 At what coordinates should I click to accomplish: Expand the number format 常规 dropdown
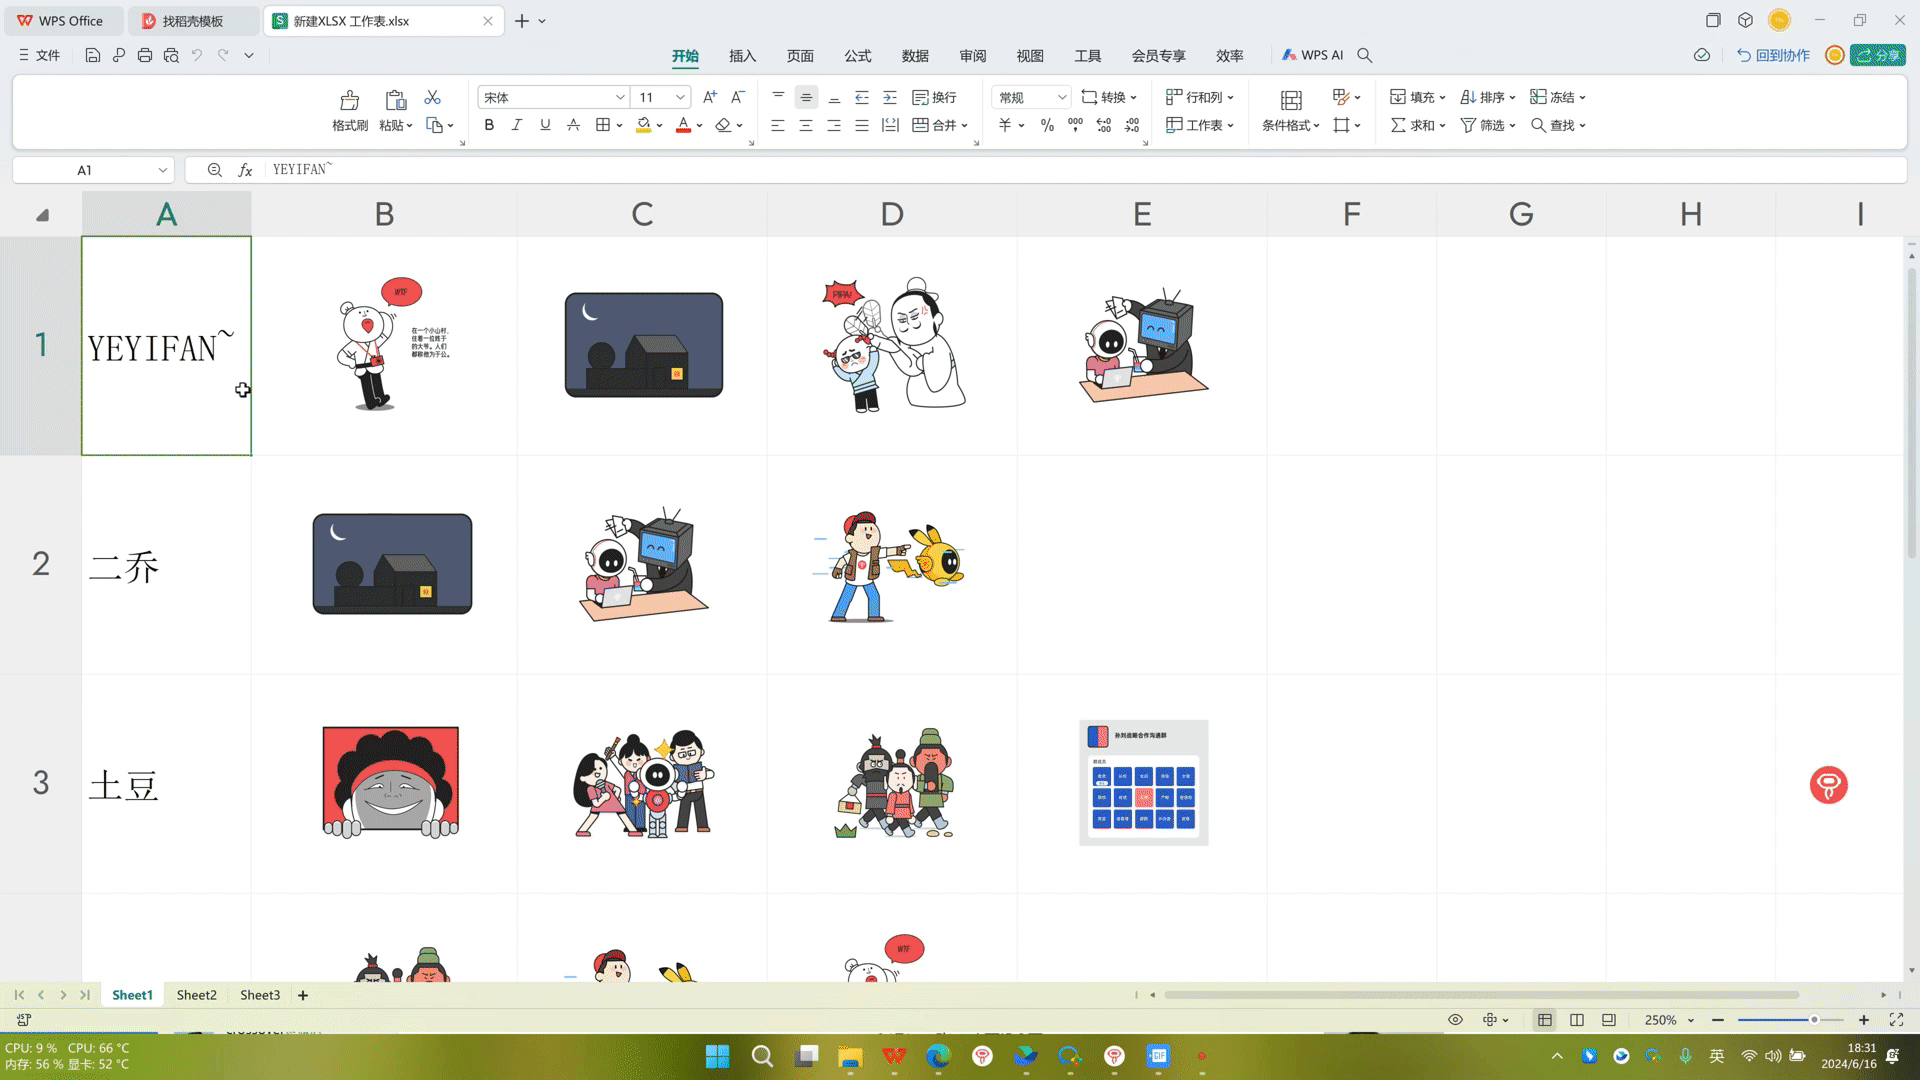pos(1061,97)
